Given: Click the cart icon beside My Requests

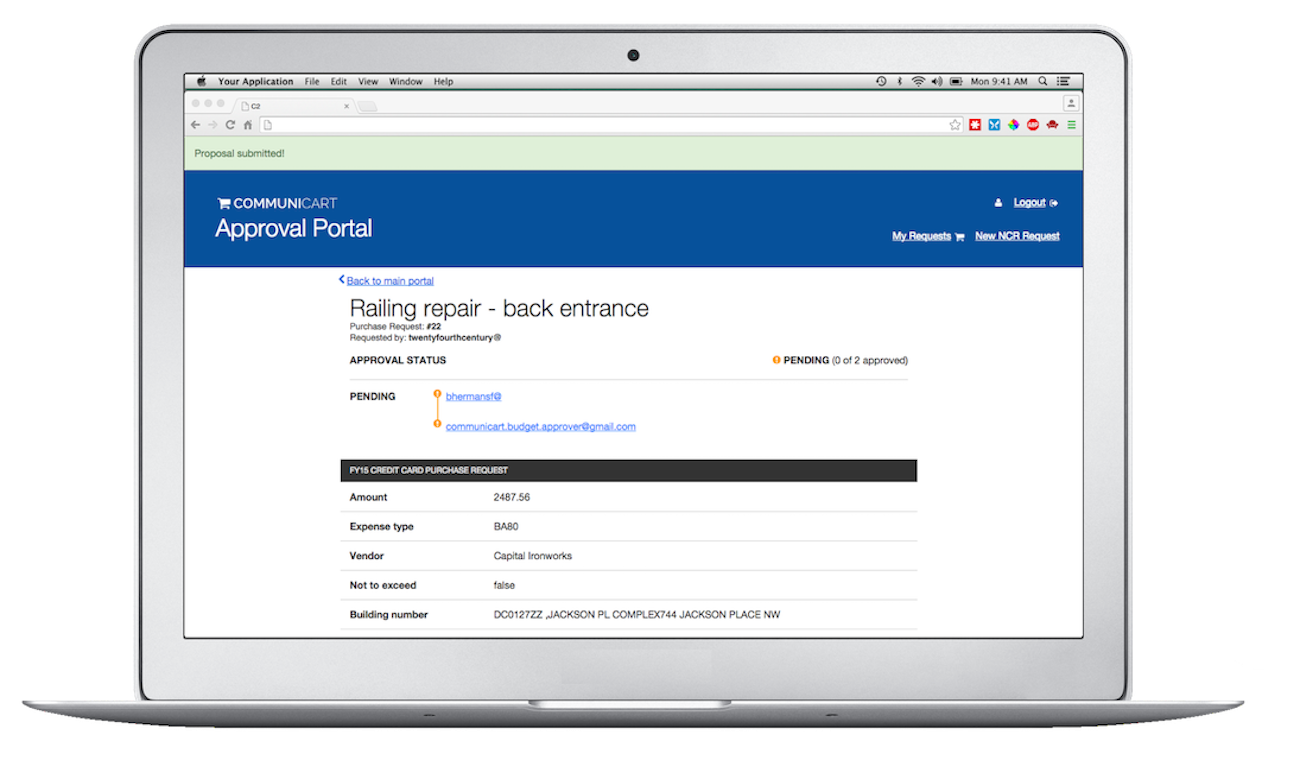Looking at the screenshot, I should (x=959, y=236).
